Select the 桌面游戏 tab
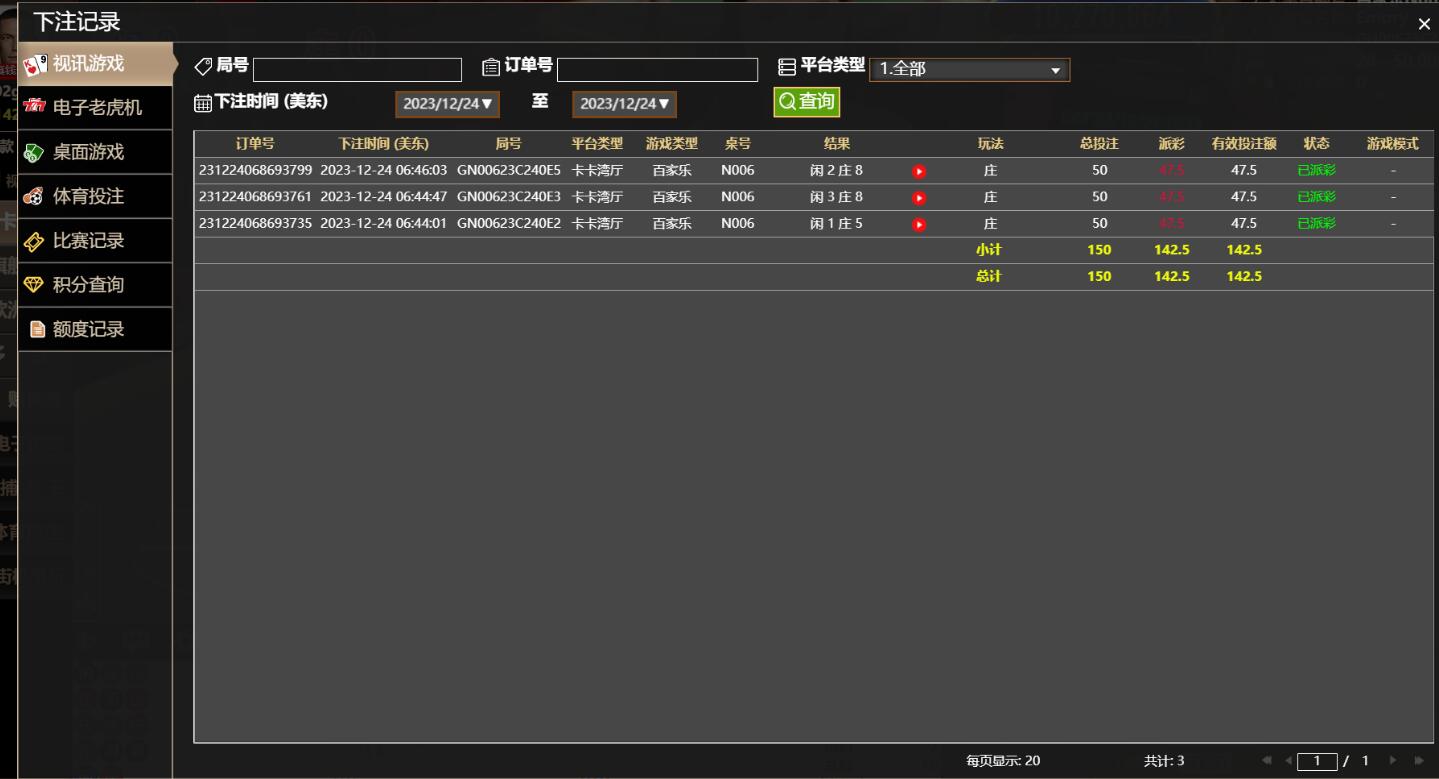Viewport: 1439px width, 779px height. 95,152
